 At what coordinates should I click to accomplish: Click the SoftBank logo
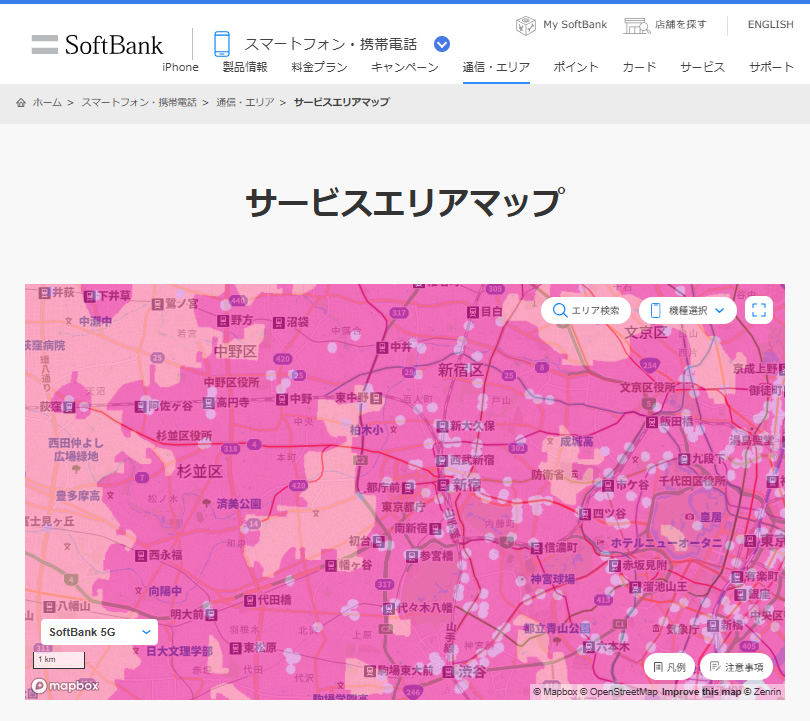97,44
